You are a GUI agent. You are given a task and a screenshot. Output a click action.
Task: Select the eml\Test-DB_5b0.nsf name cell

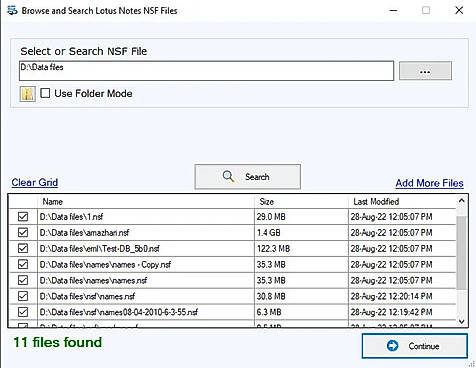tap(146, 248)
